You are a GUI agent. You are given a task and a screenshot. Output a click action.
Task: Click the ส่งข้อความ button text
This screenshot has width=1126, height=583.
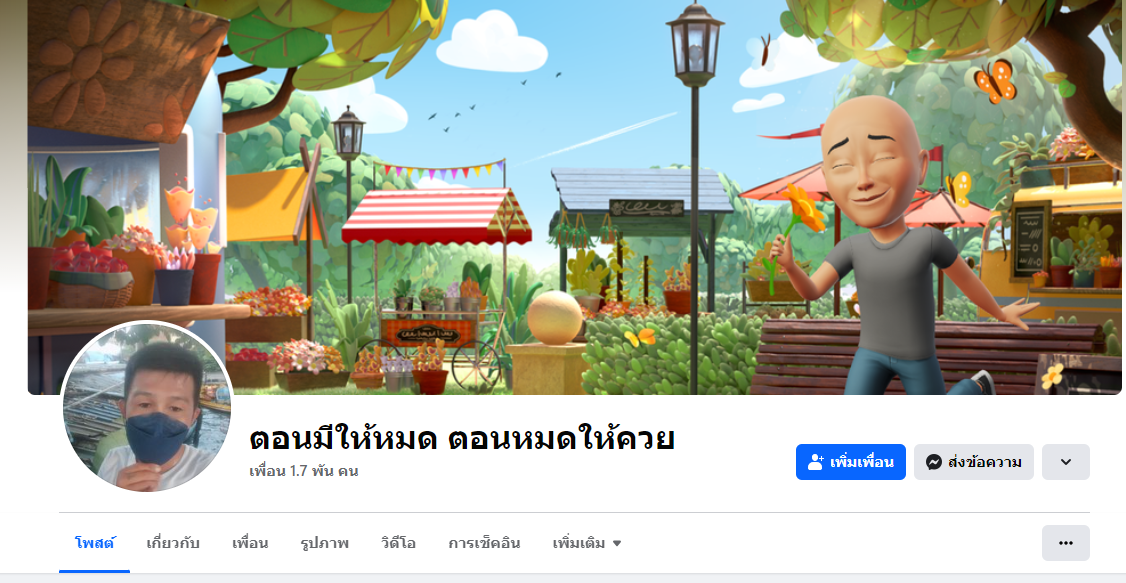point(985,462)
